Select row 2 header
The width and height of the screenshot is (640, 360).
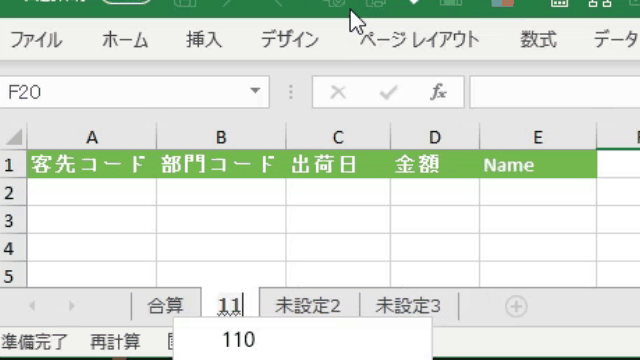(13, 192)
